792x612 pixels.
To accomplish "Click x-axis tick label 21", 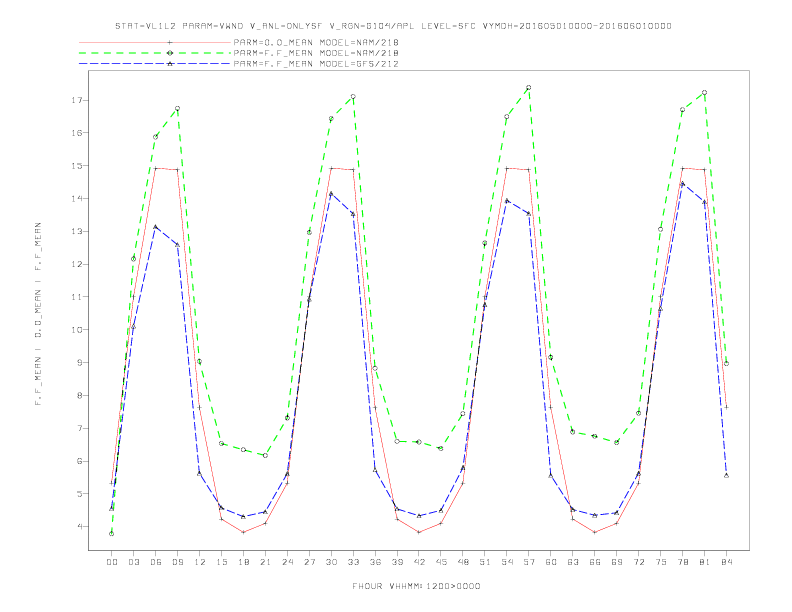I will (265, 562).
